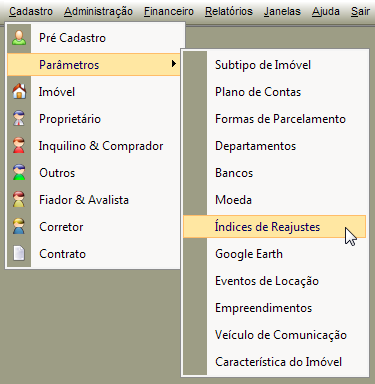Select Característica do Imóvel in submenu
Viewport: 375px width, 384px height.
[x=275, y=362]
